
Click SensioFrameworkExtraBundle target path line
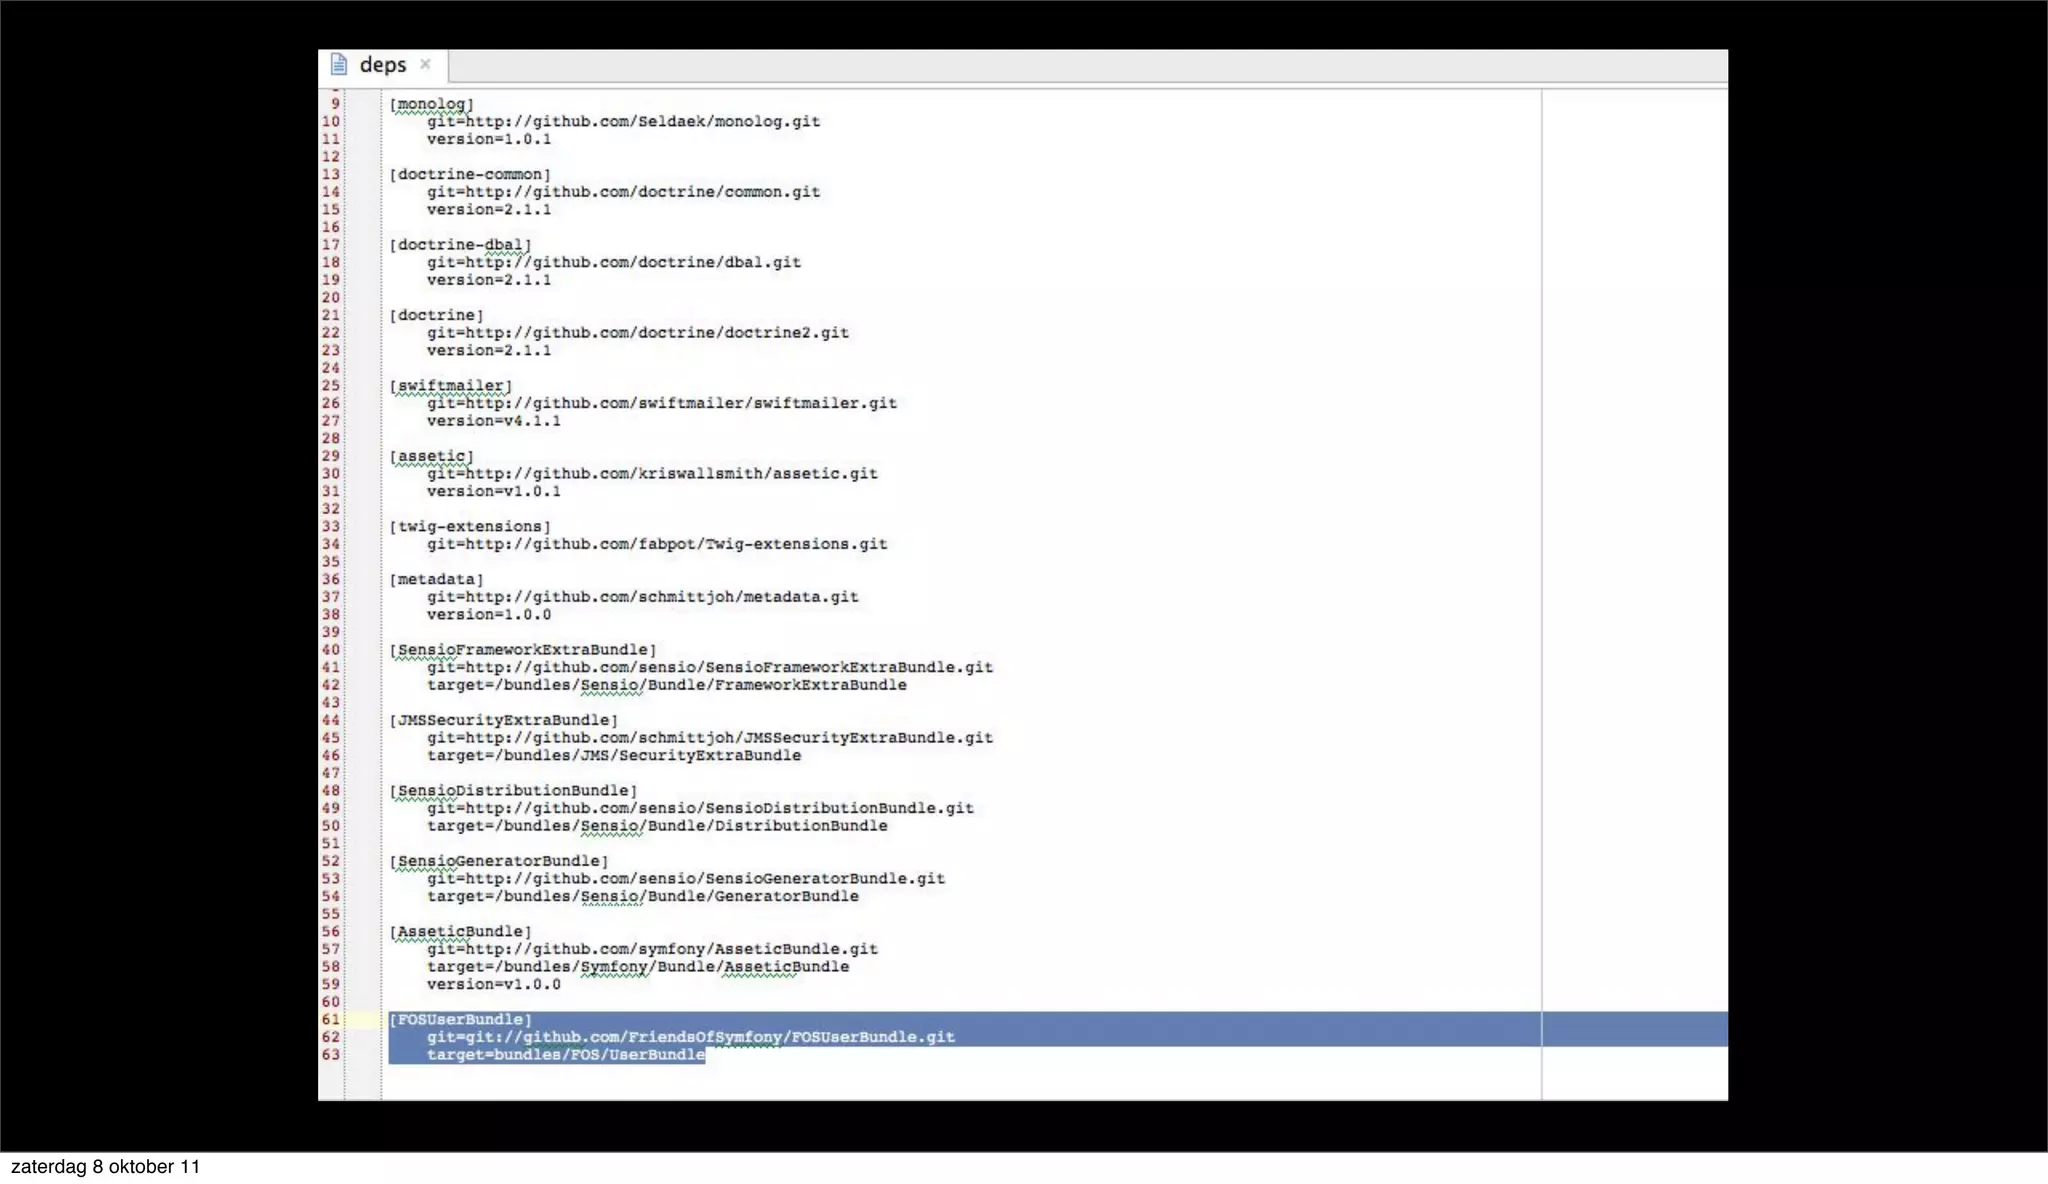tap(666, 686)
